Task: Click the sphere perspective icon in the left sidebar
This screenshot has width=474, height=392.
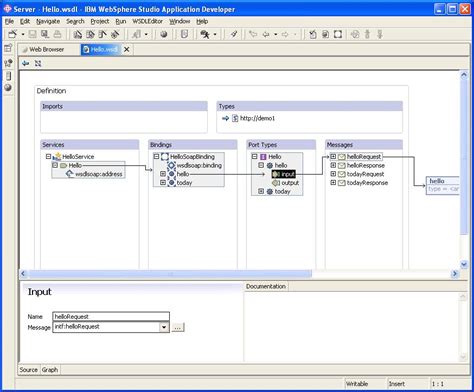Action: pos(8,87)
